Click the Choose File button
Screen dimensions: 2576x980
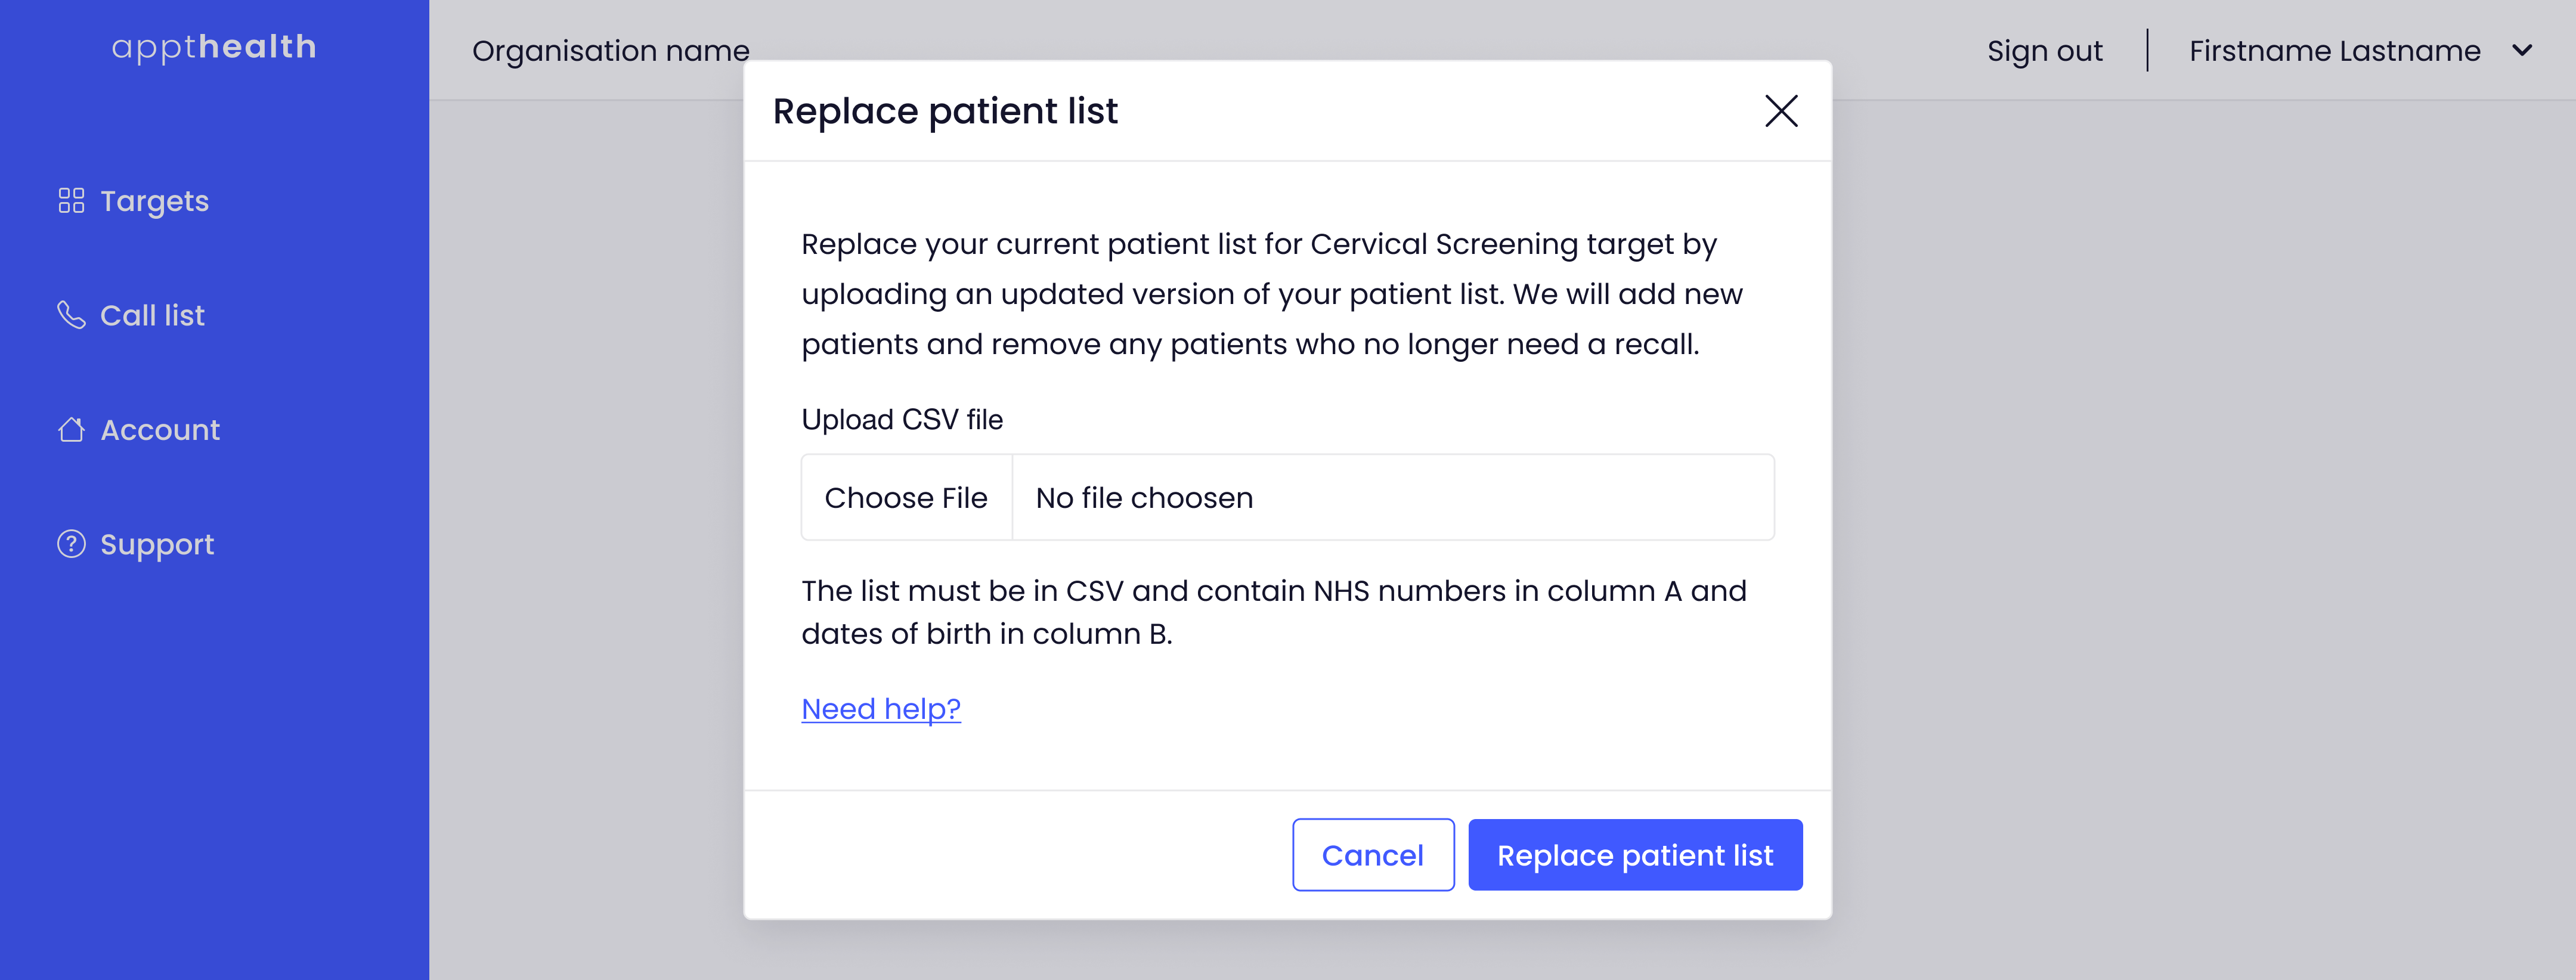coord(906,498)
